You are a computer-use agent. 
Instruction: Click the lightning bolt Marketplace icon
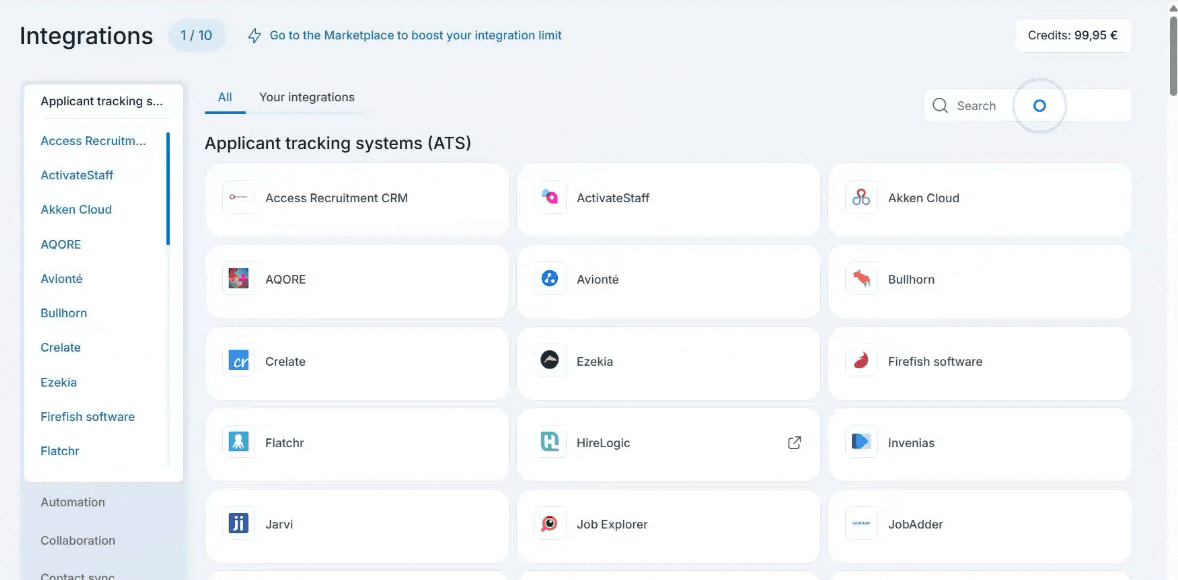click(x=255, y=35)
